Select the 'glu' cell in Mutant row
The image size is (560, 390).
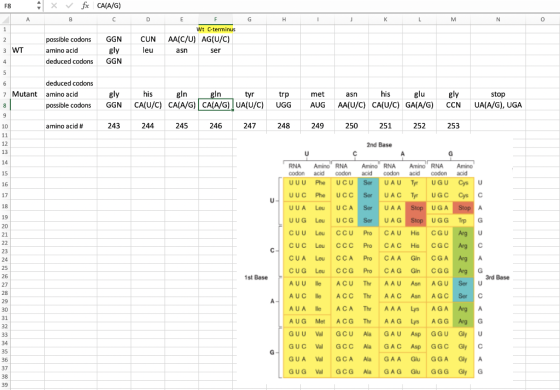coord(419,94)
